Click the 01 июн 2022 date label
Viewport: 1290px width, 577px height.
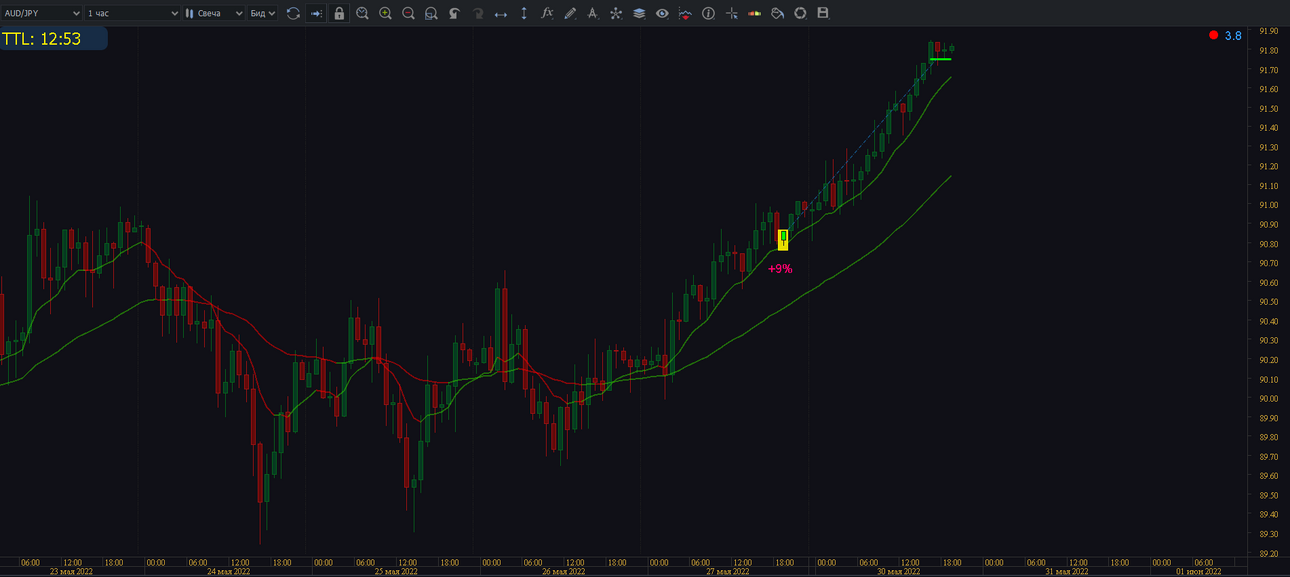click(x=1198, y=572)
